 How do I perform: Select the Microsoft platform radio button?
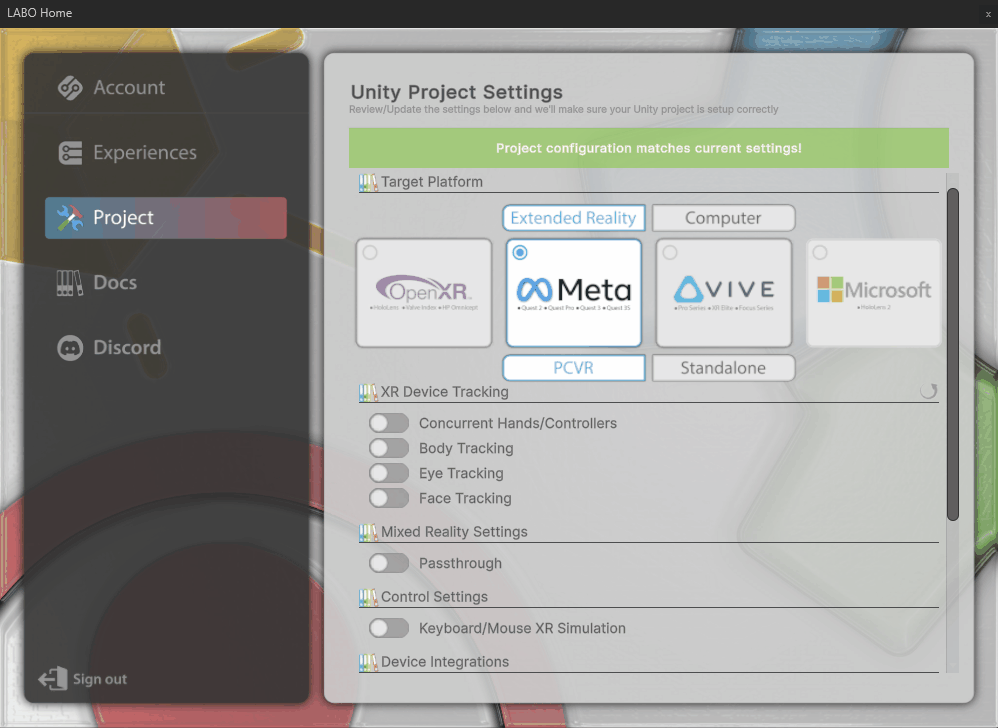click(x=820, y=253)
